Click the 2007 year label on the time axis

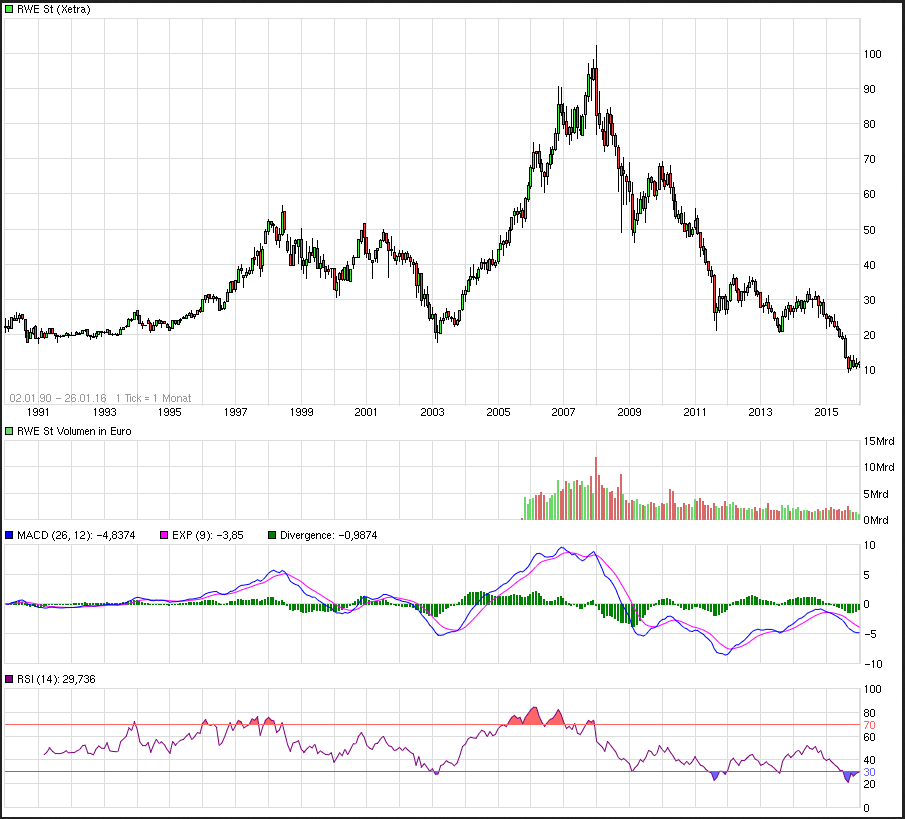pyautogui.click(x=563, y=412)
